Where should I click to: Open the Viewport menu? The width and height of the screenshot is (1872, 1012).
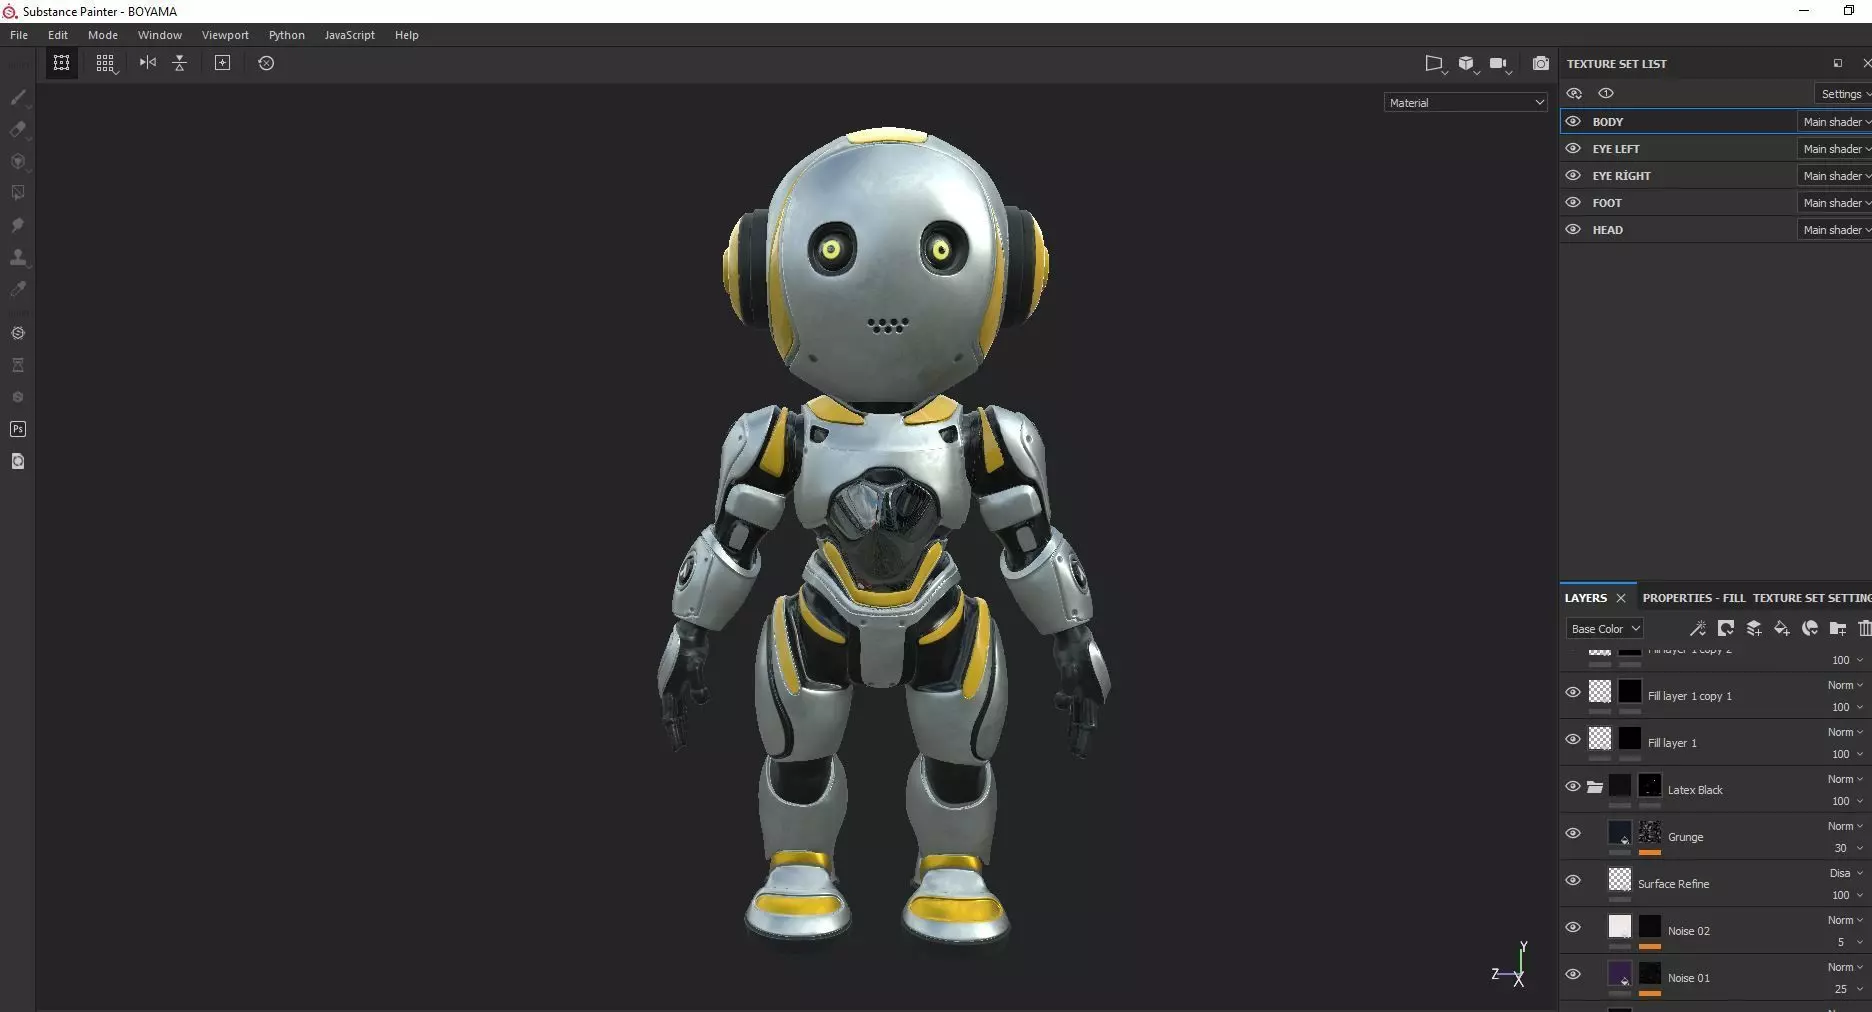[225, 35]
